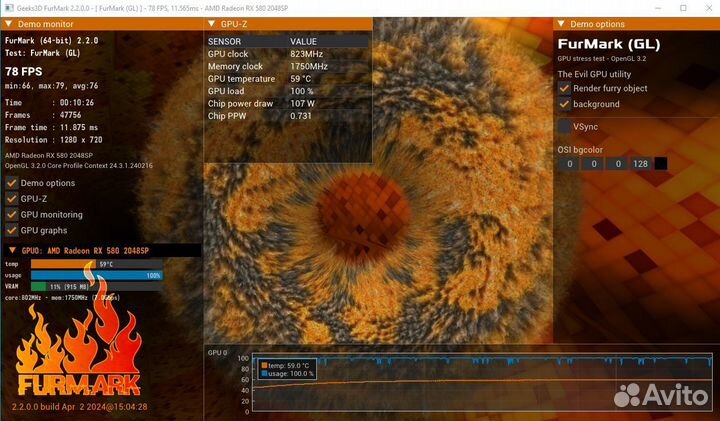This screenshot has width=720, height=421.
Task: Click the 78 FPS readout
Action: click(24, 72)
